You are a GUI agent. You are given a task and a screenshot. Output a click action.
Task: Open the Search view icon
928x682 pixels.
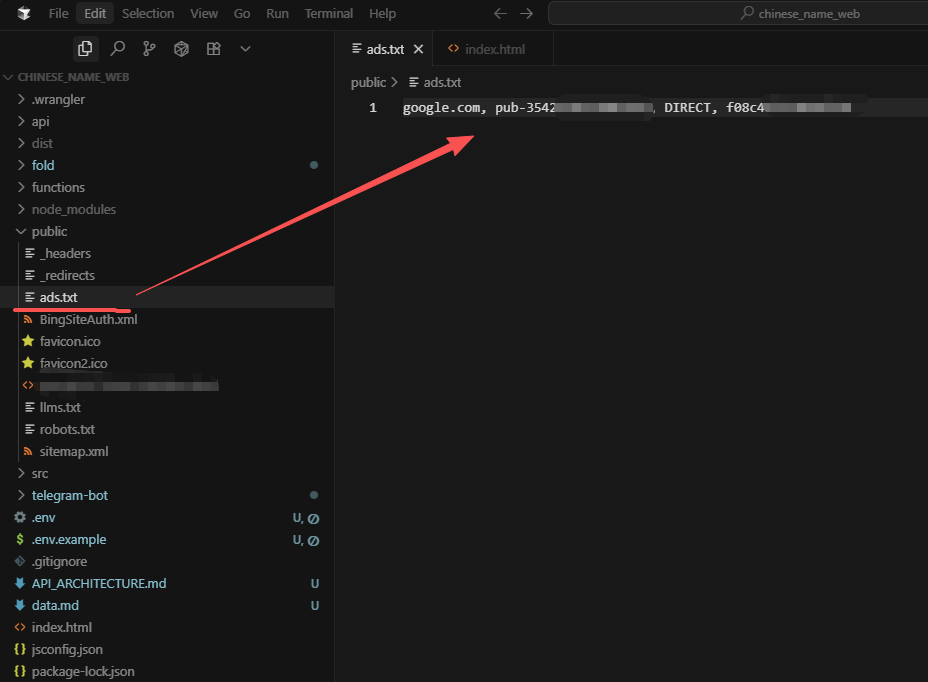(x=117, y=48)
